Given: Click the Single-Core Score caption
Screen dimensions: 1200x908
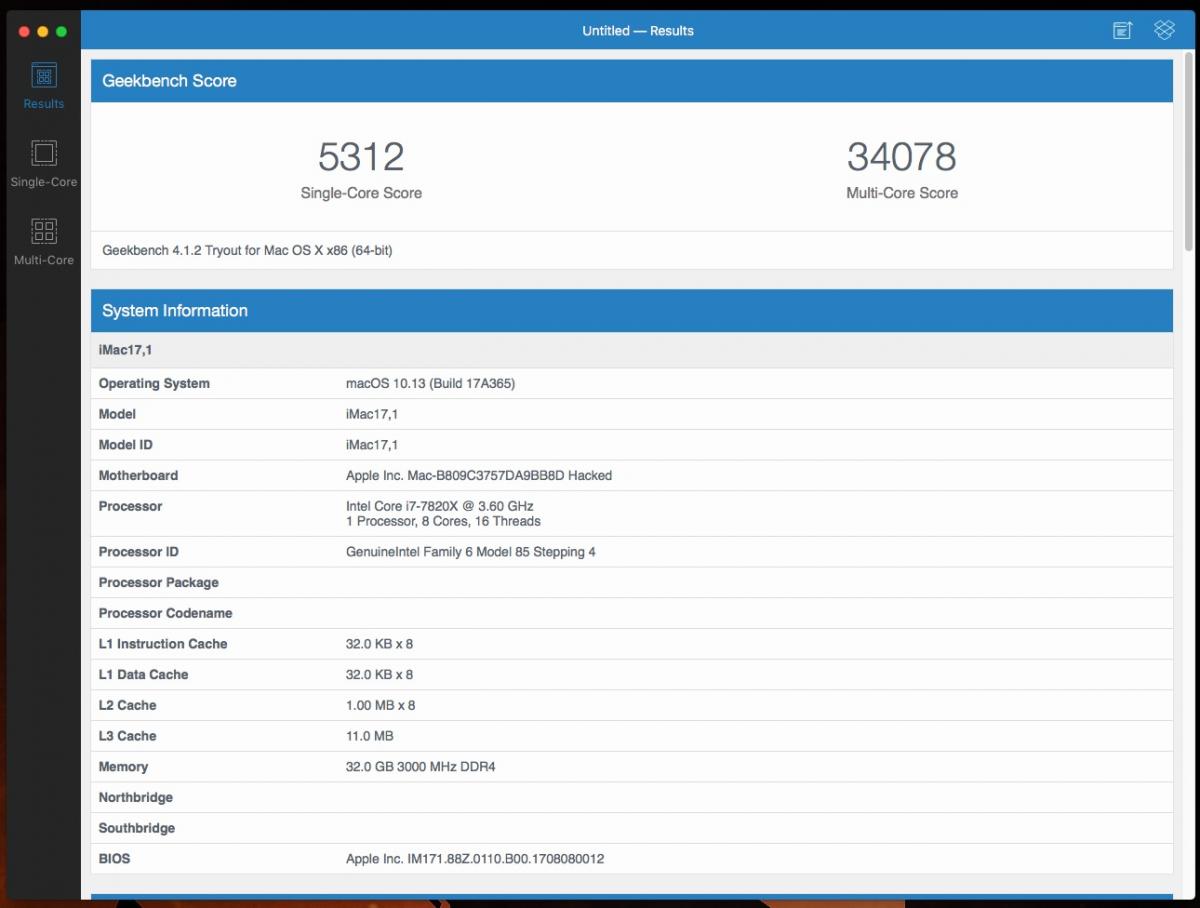Looking at the screenshot, I should 361,193.
